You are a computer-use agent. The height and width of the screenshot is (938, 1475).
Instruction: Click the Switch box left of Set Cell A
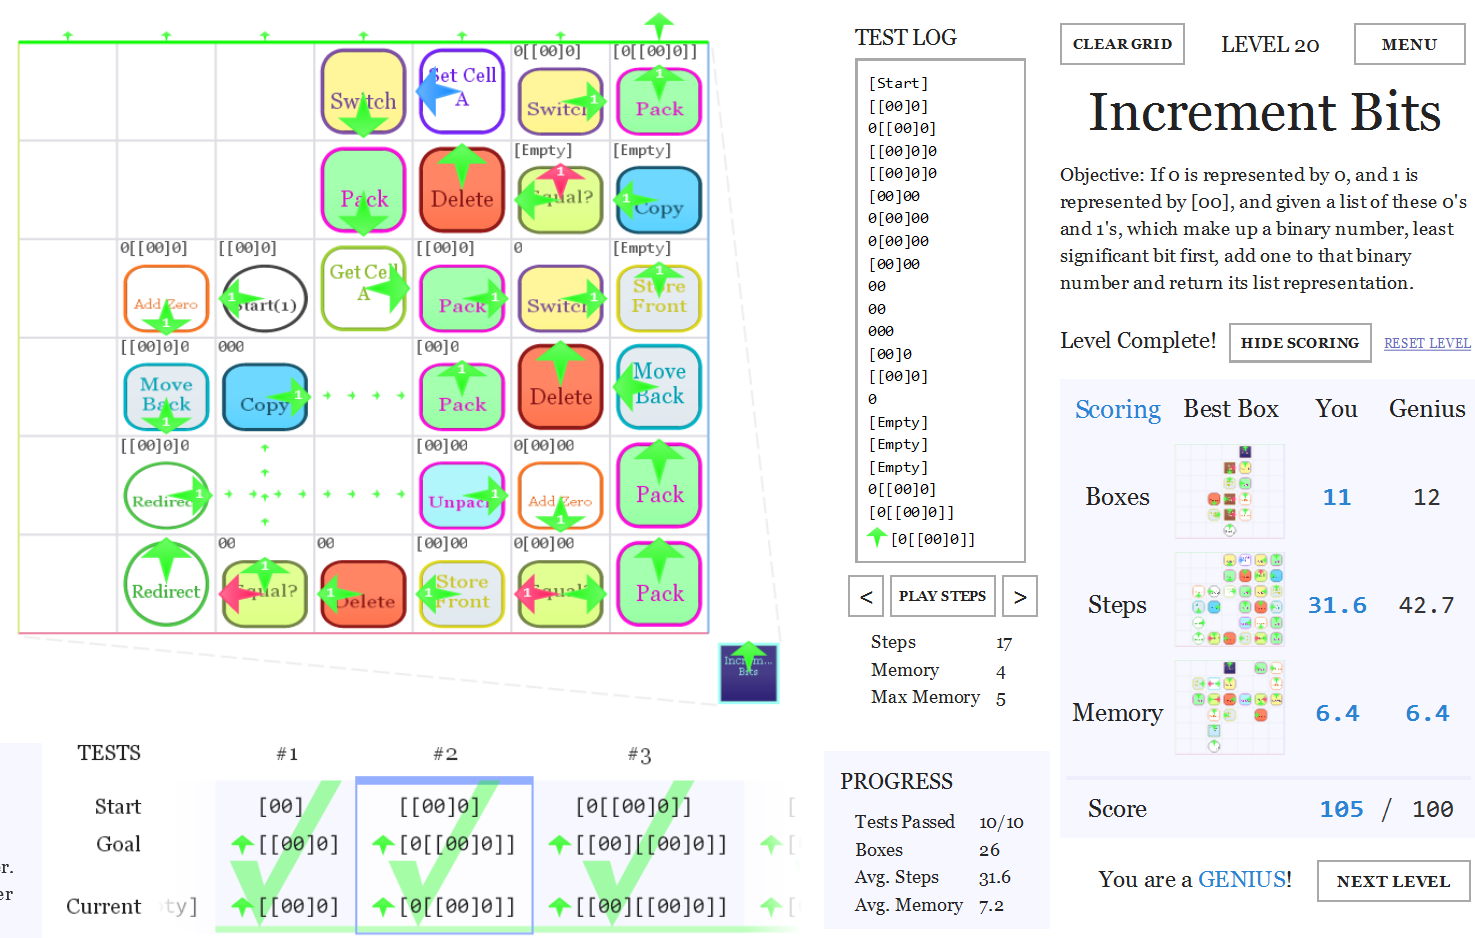(x=364, y=91)
